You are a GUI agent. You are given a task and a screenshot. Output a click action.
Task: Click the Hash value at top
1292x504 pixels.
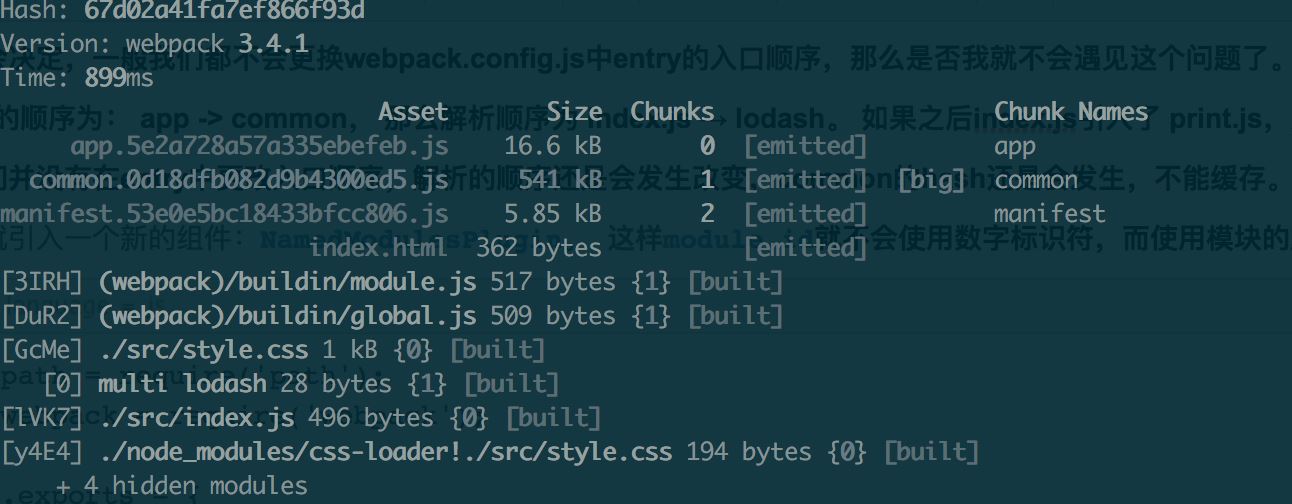tap(224, 11)
